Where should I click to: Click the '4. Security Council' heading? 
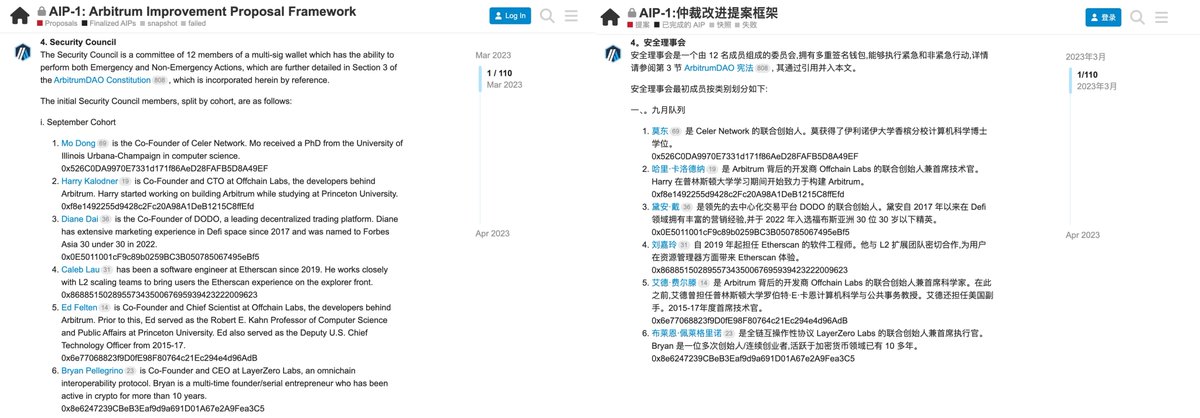tap(77, 42)
